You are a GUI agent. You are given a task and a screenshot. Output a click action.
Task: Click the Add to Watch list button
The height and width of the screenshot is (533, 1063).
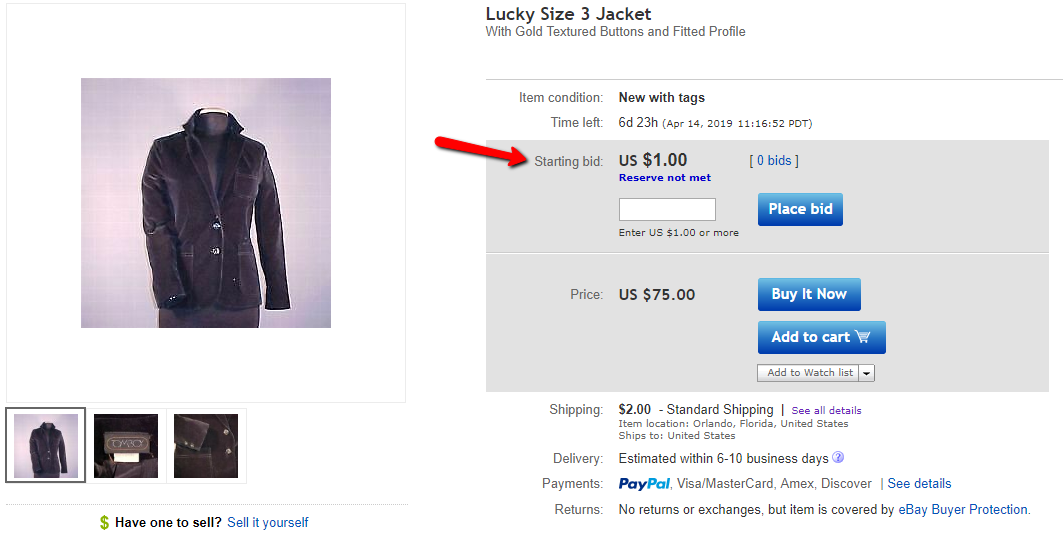tap(809, 373)
